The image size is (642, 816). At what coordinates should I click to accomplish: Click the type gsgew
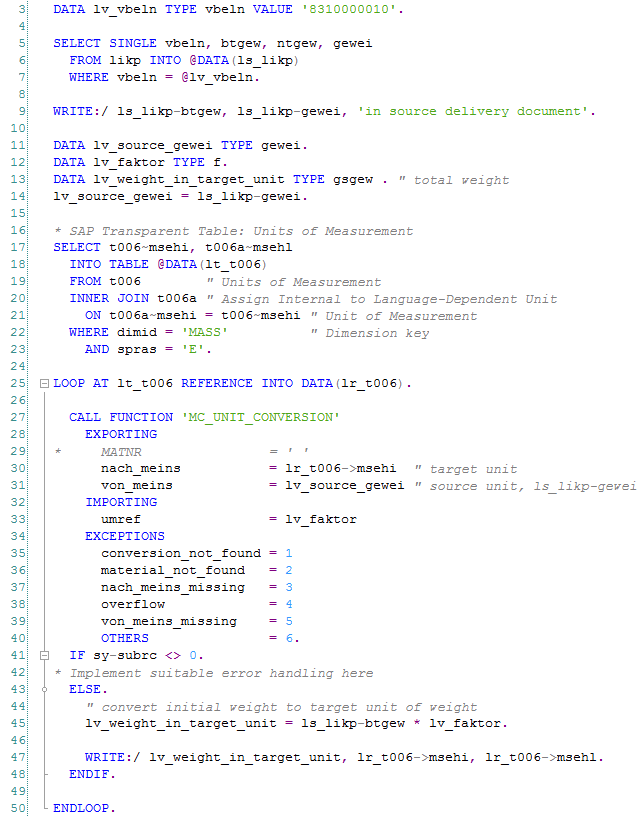[353, 180]
